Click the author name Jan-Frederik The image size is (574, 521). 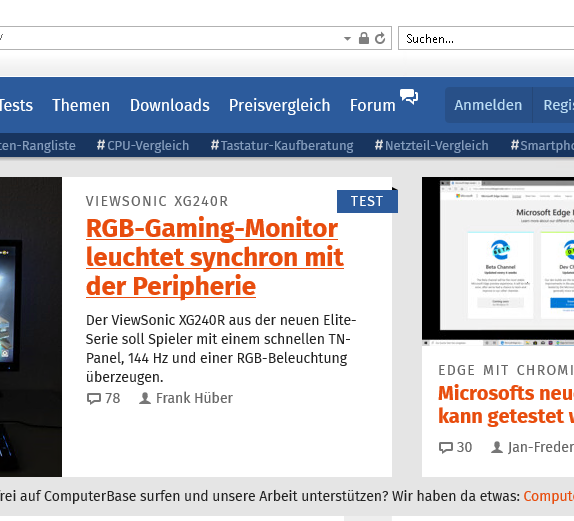541,447
